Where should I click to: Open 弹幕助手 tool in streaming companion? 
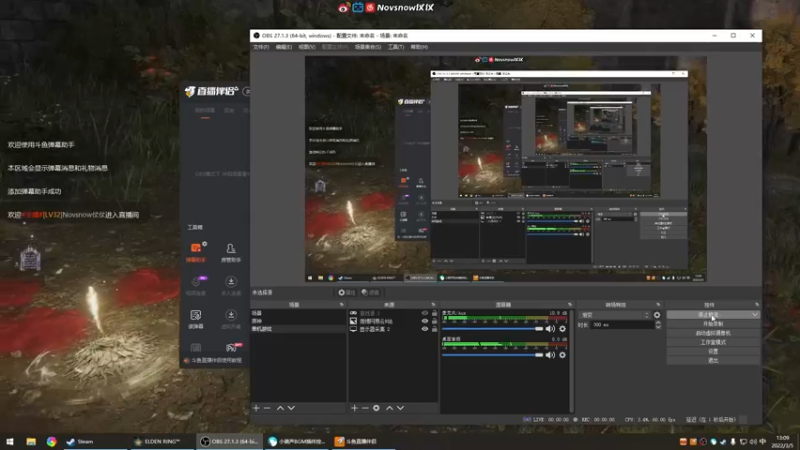tap(196, 252)
